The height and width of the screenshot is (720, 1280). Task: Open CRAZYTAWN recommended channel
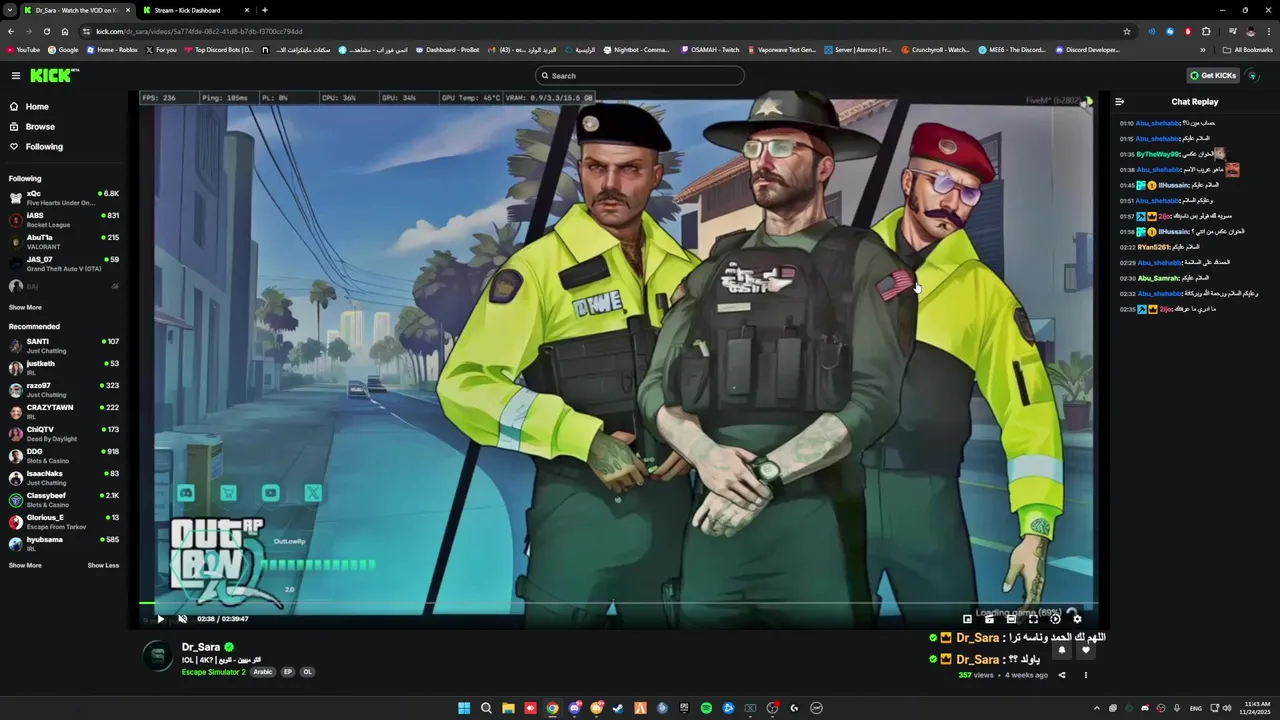(64, 412)
